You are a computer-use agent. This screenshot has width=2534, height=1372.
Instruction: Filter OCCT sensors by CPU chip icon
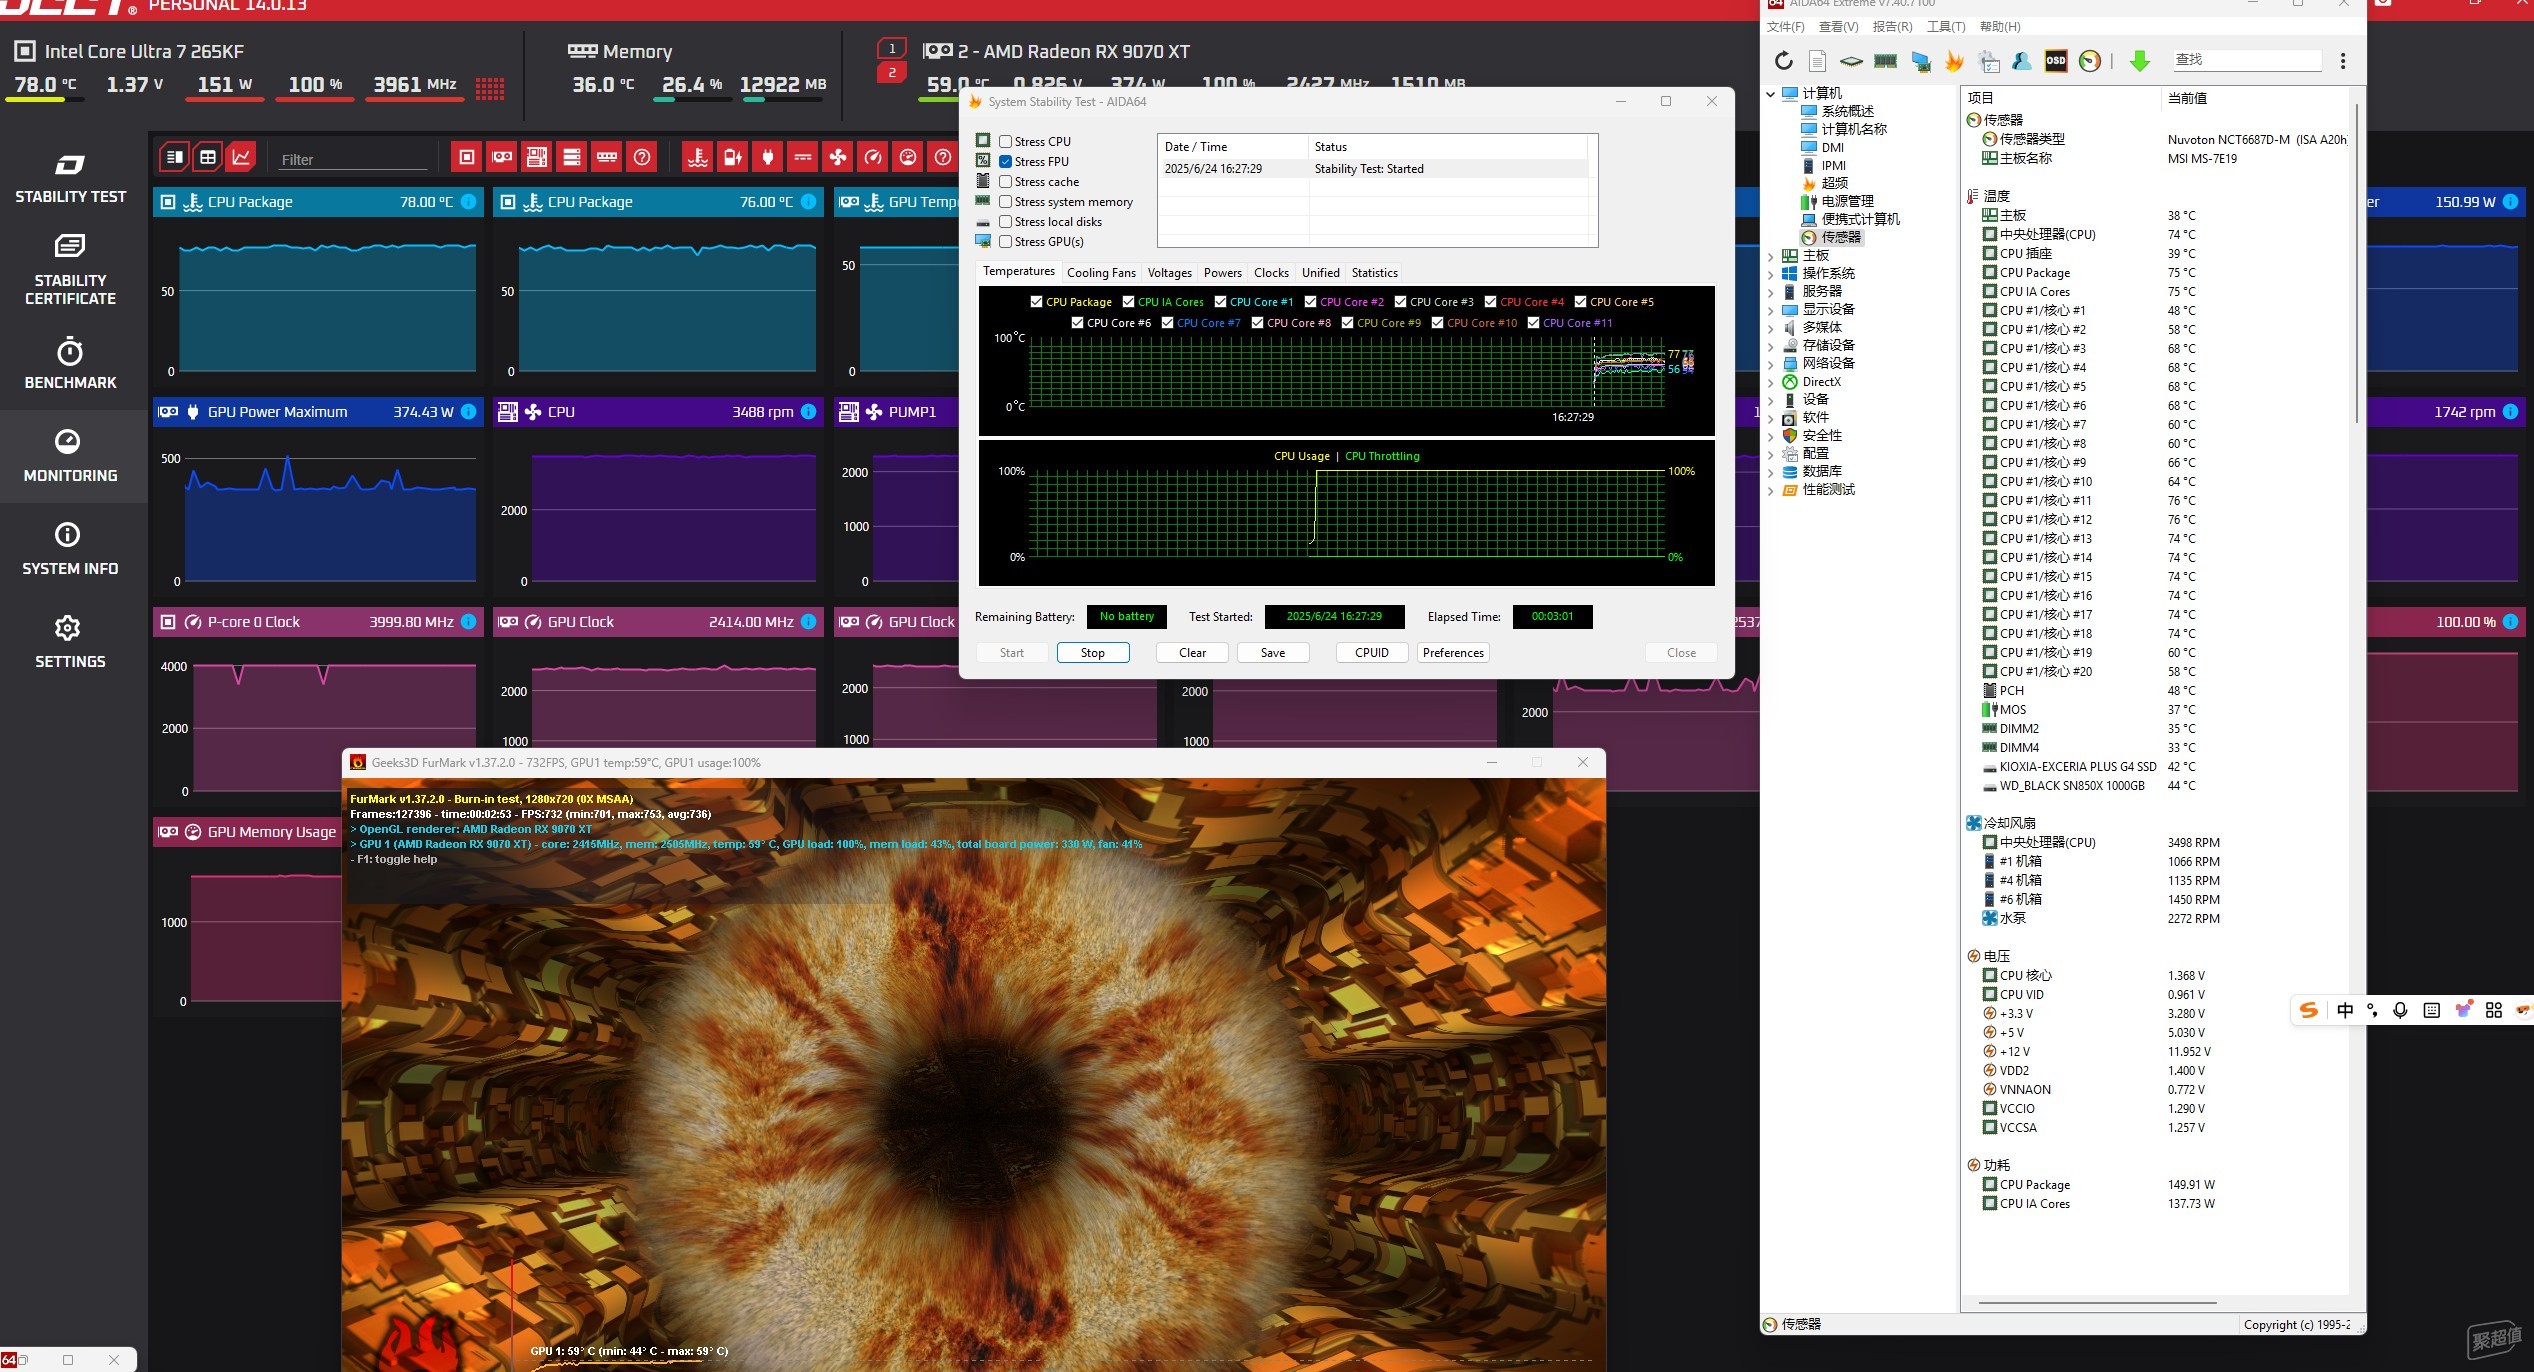466,157
